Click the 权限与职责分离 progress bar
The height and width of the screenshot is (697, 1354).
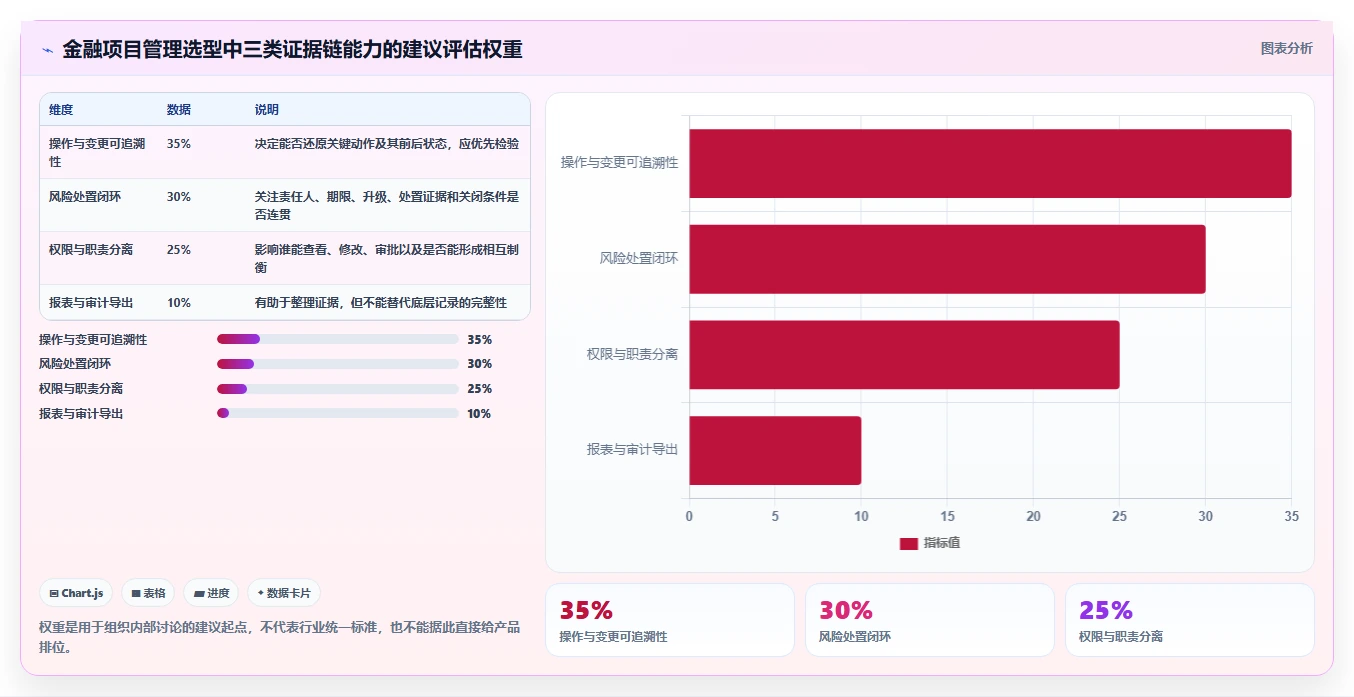click(x=337, y=389)
